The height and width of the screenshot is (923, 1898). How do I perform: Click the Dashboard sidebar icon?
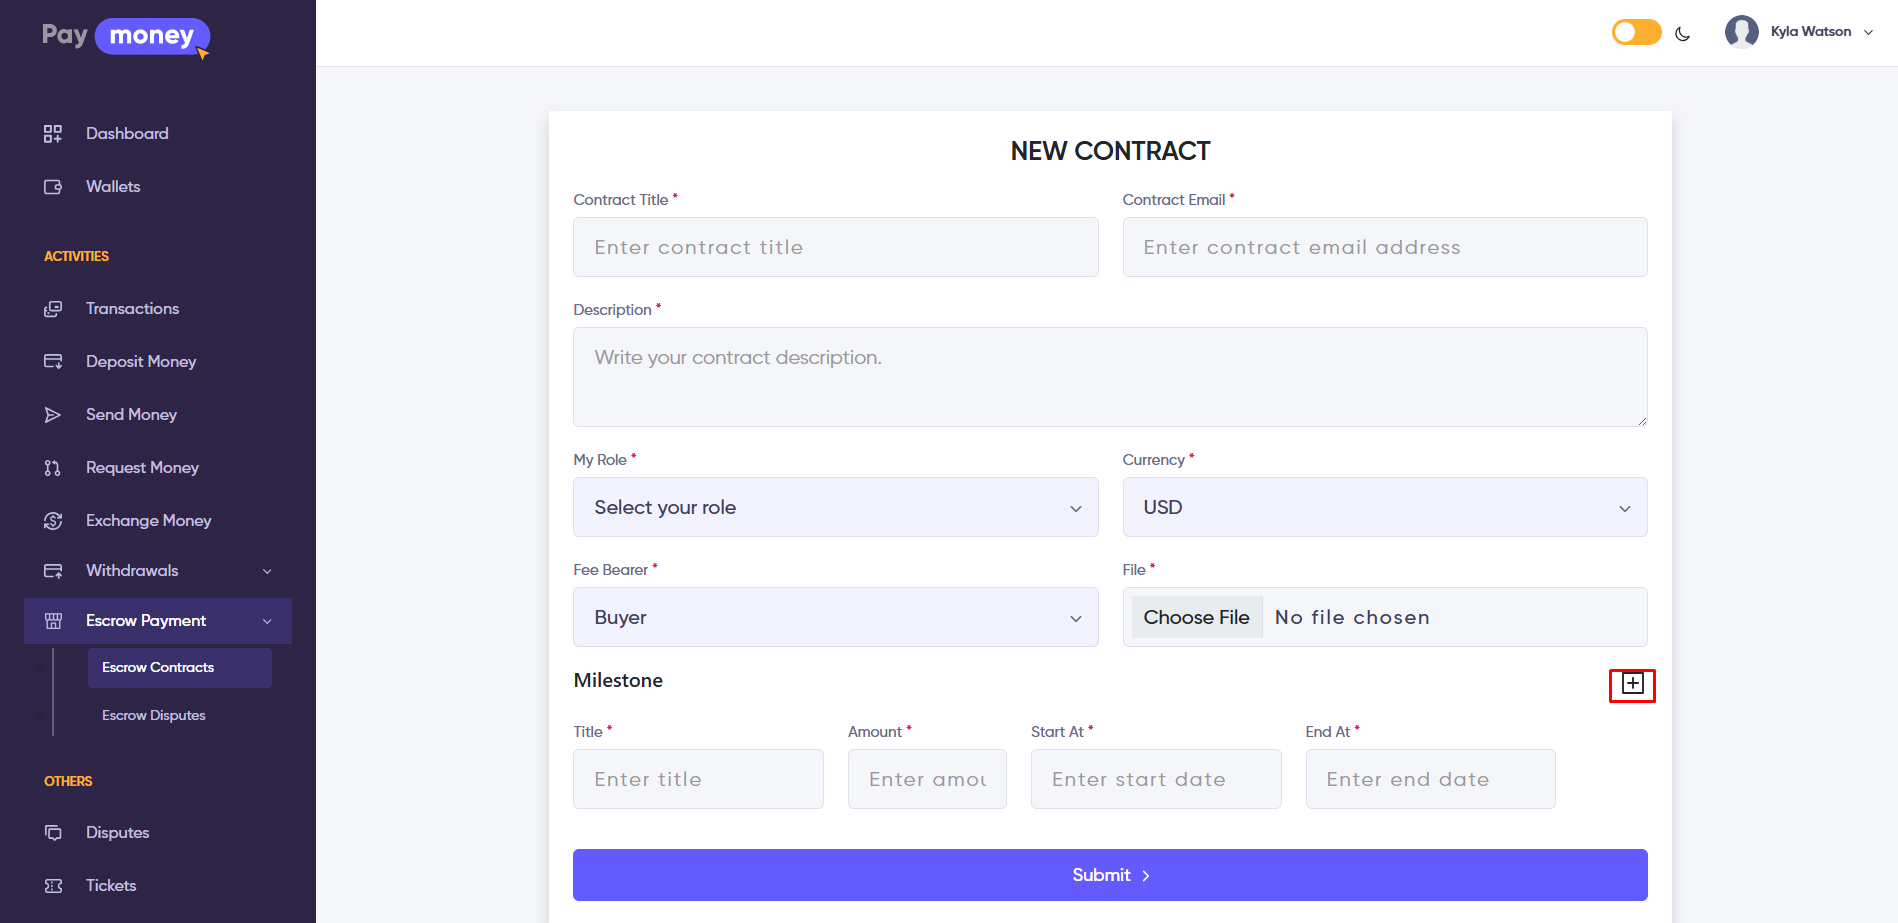(x=53, y=134)
